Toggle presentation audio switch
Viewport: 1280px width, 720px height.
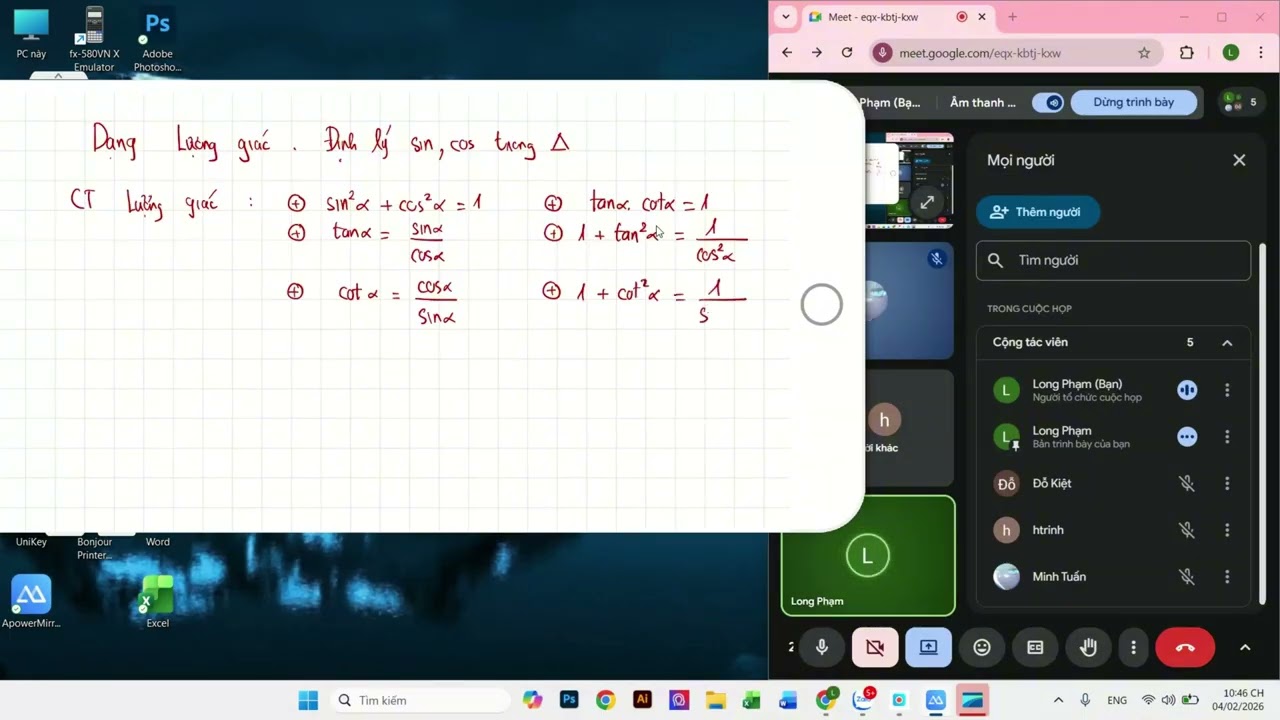(x=1048, y=102)
